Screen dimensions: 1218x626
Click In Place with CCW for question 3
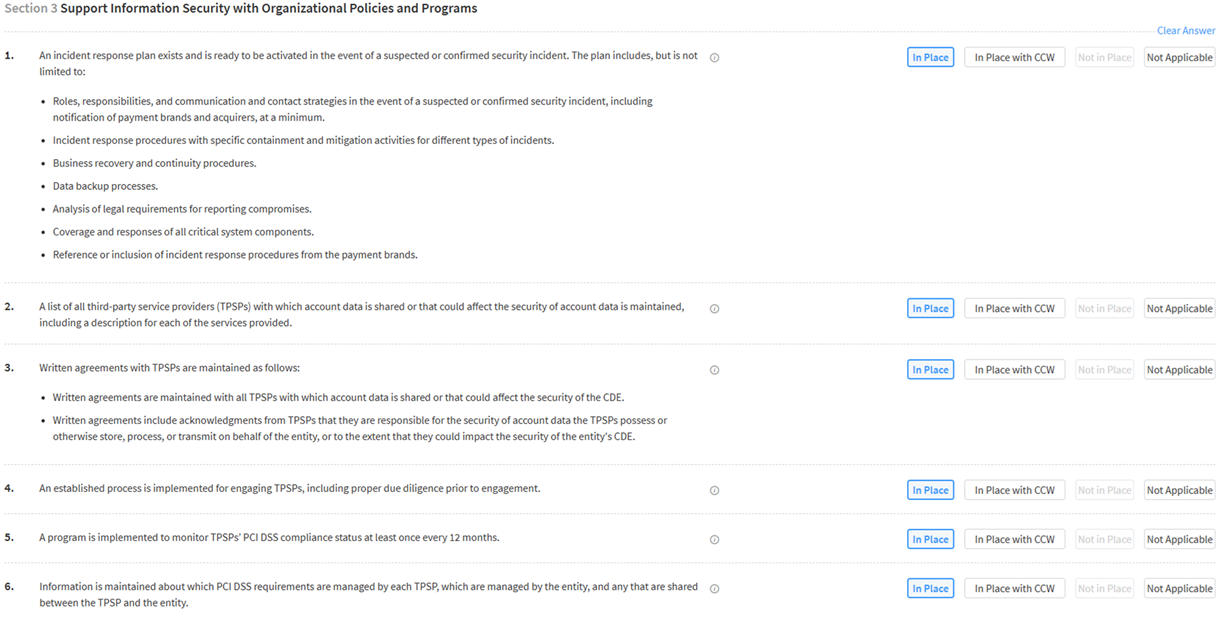point(1014,370)
